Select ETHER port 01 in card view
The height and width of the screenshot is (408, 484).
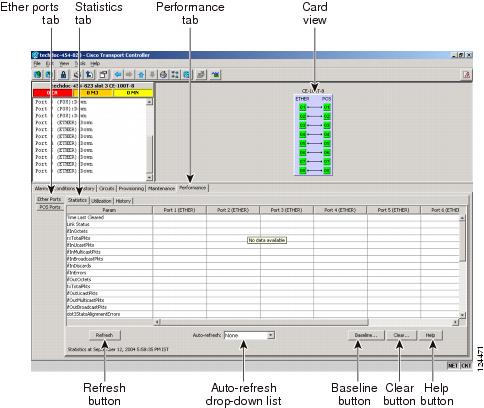(302, 107)
